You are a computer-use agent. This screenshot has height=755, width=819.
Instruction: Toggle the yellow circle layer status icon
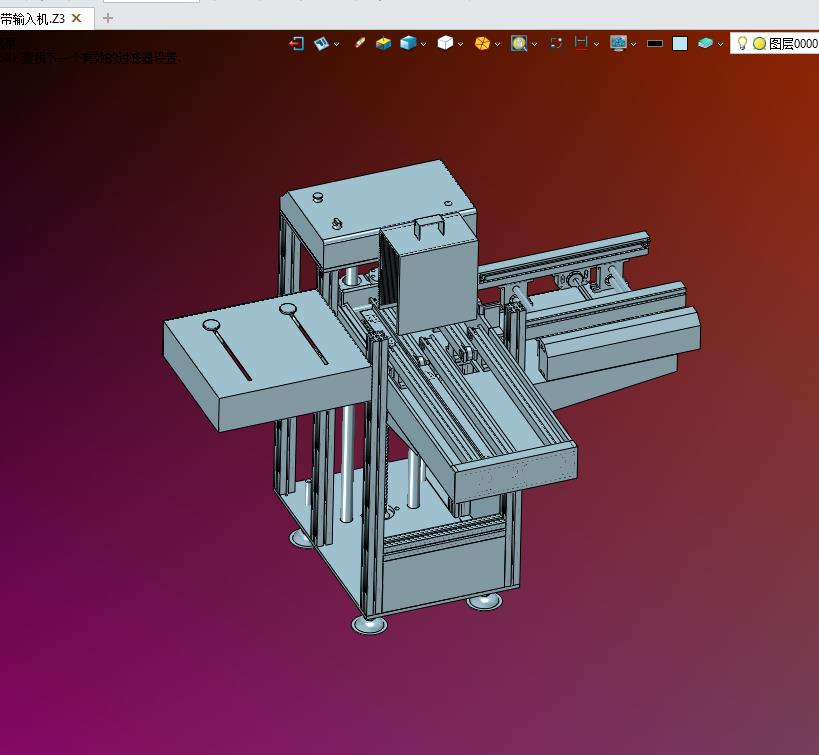point(759,44)
